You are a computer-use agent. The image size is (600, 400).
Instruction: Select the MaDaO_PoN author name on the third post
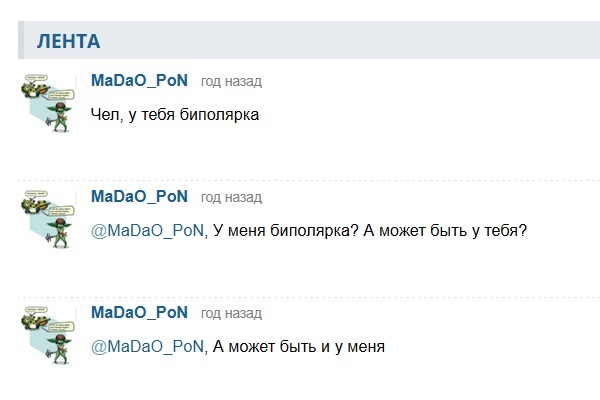(x=139, y=312)
